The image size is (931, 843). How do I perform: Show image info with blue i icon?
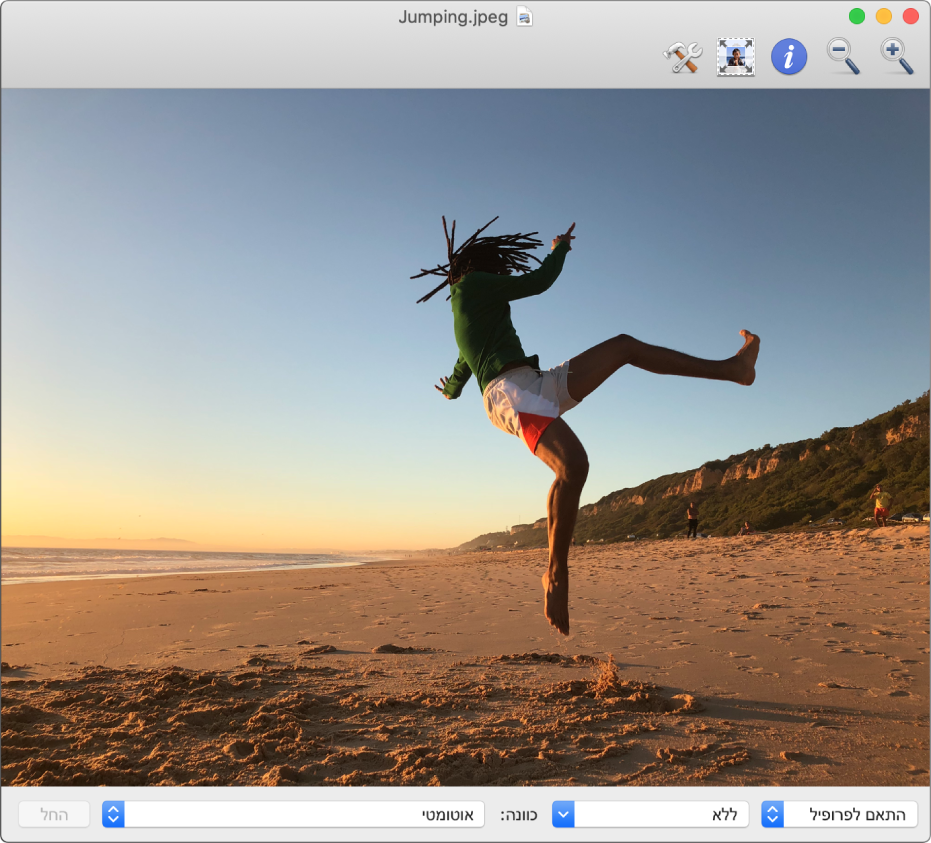pos(789,57)
